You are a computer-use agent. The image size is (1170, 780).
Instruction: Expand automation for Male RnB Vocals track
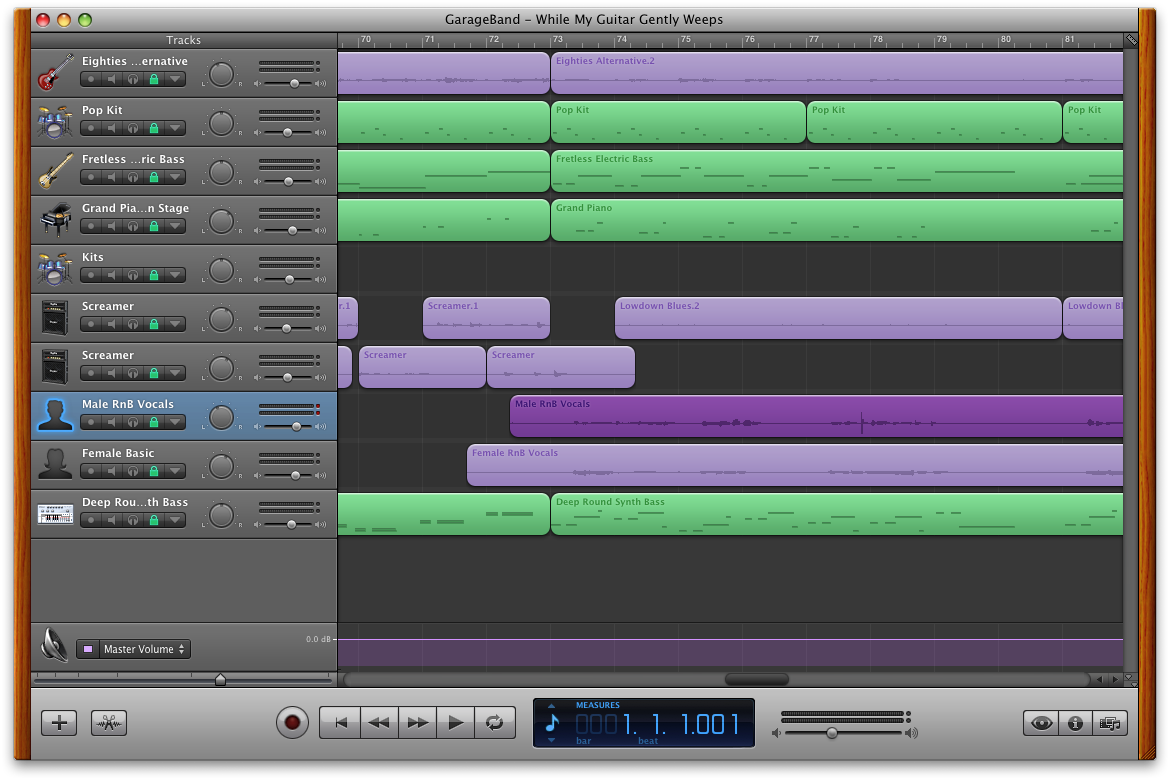(x=175, y=422)
